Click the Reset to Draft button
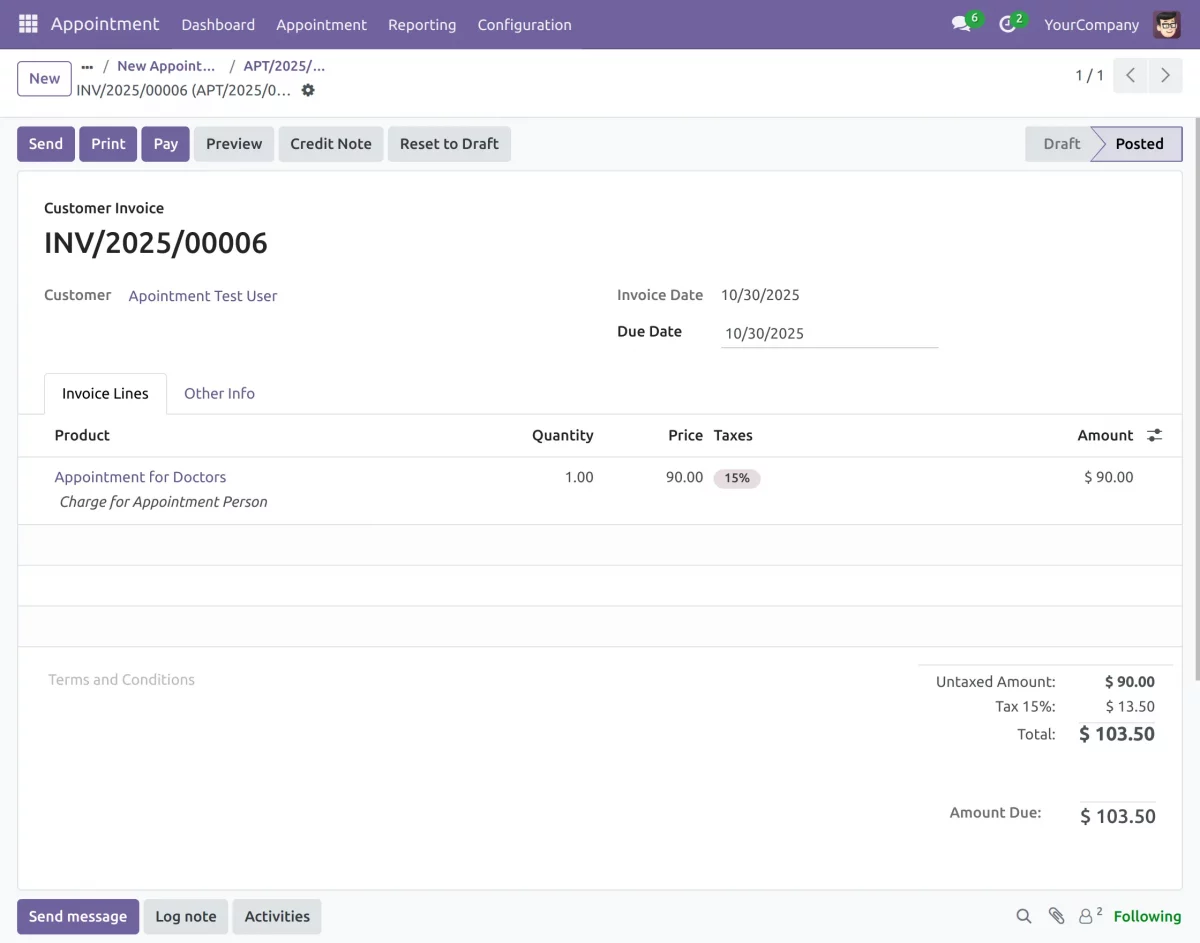This screenshot has height=943, width=1200. [449, 143]
